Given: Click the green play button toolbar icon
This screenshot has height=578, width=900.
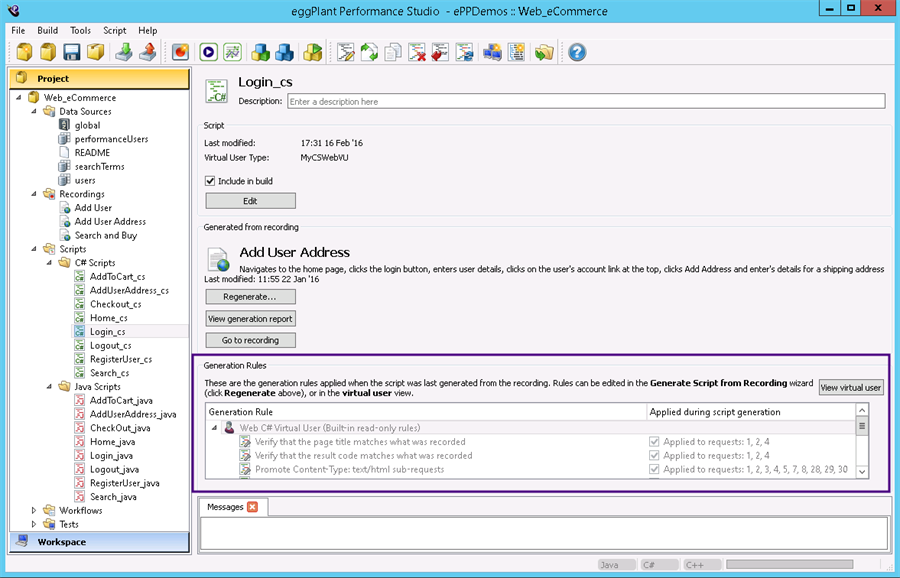Looking at the screenshot, I should pos(208,52).
